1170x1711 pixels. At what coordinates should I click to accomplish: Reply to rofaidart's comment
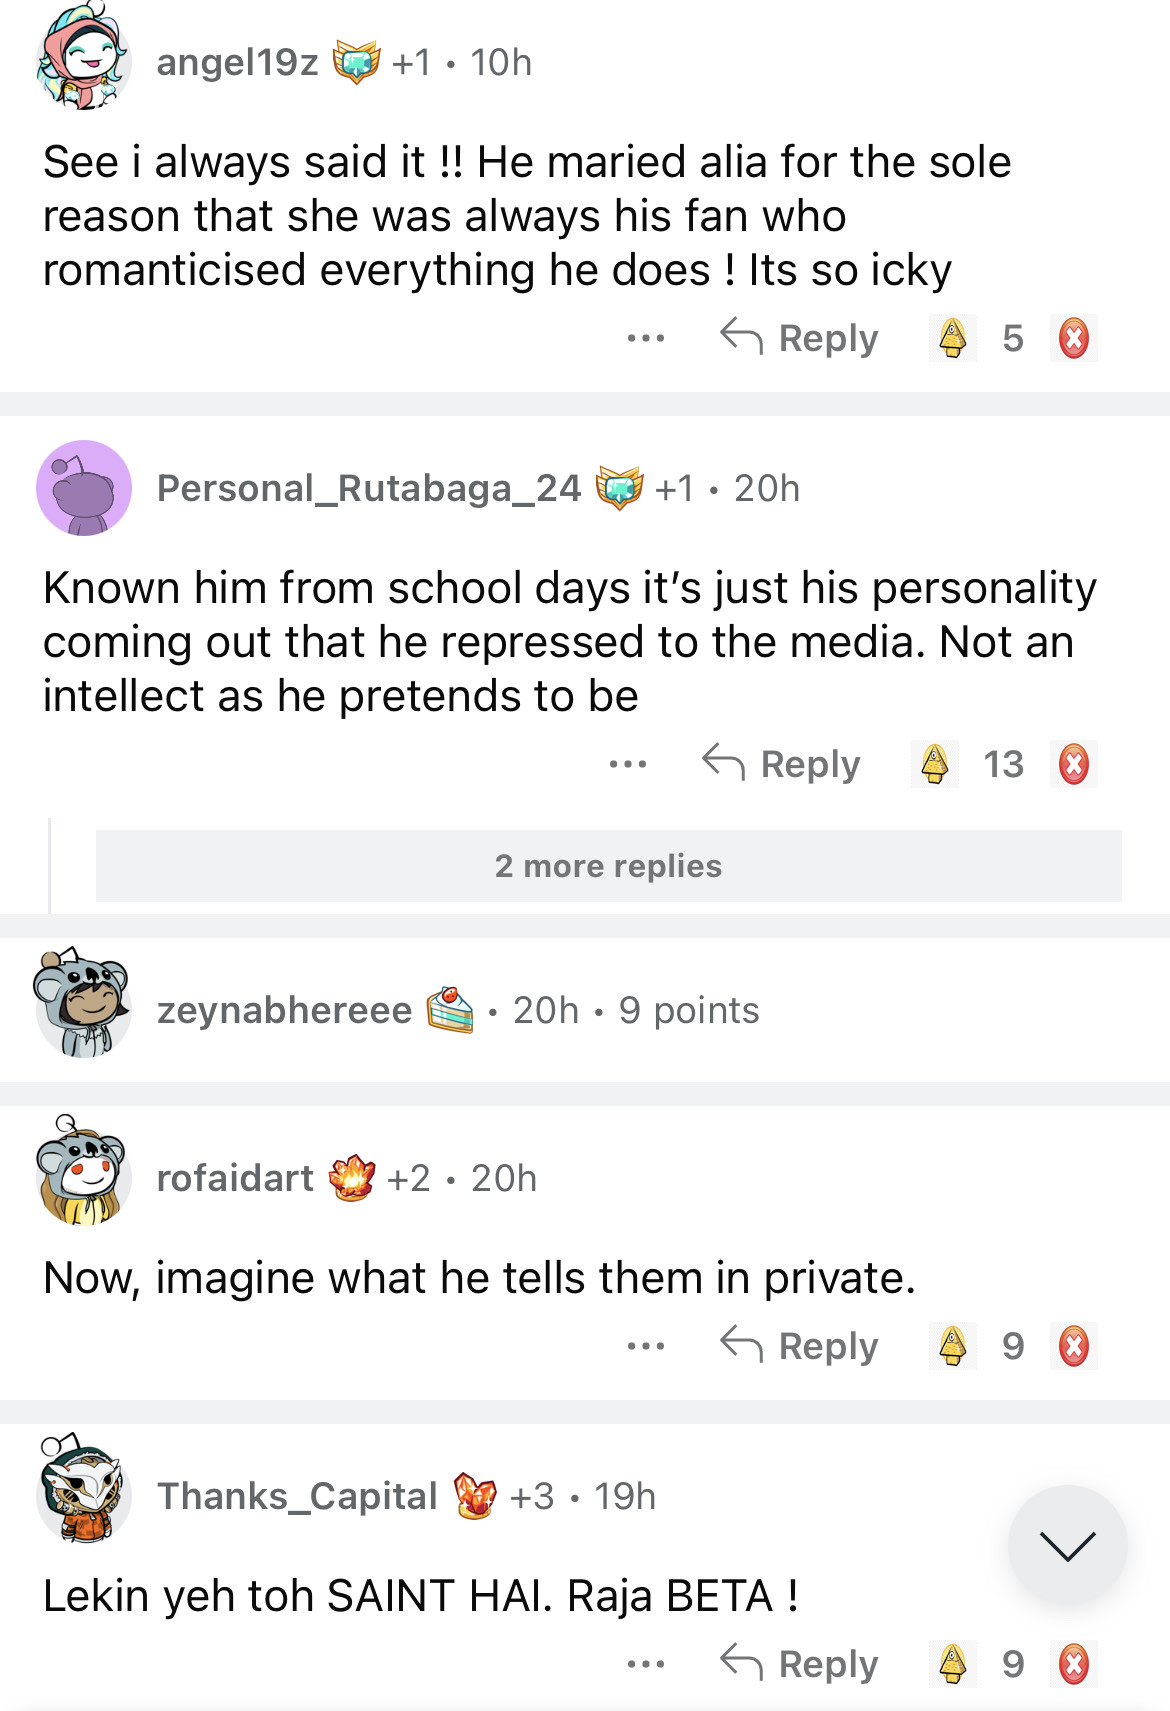[800, 1346]
